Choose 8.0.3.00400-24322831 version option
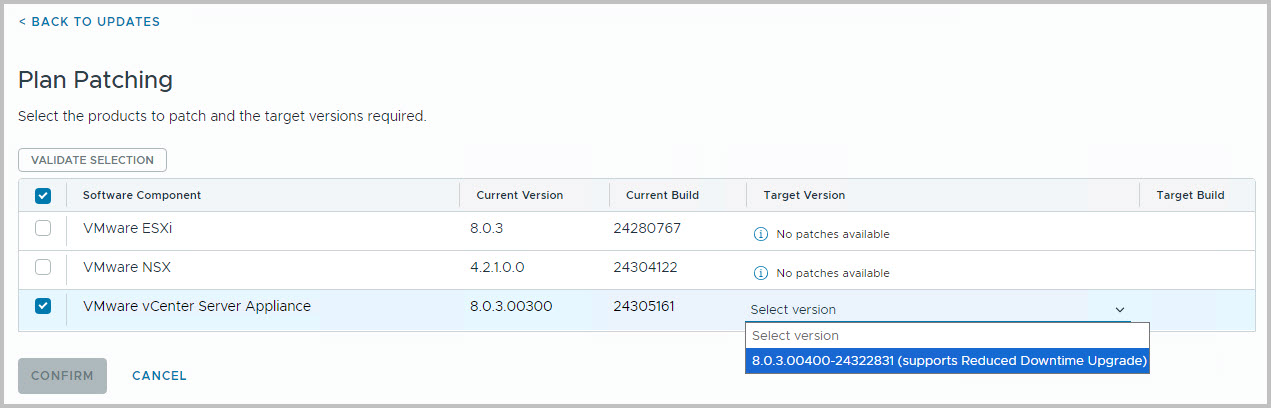Screen dimensions: 1271x408 click(948, 360)
